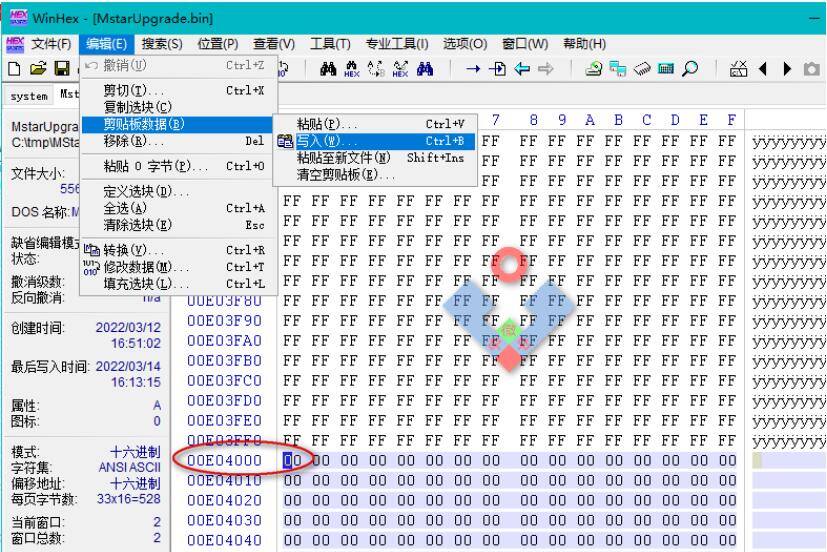Click the black right triangle icon

787,69
